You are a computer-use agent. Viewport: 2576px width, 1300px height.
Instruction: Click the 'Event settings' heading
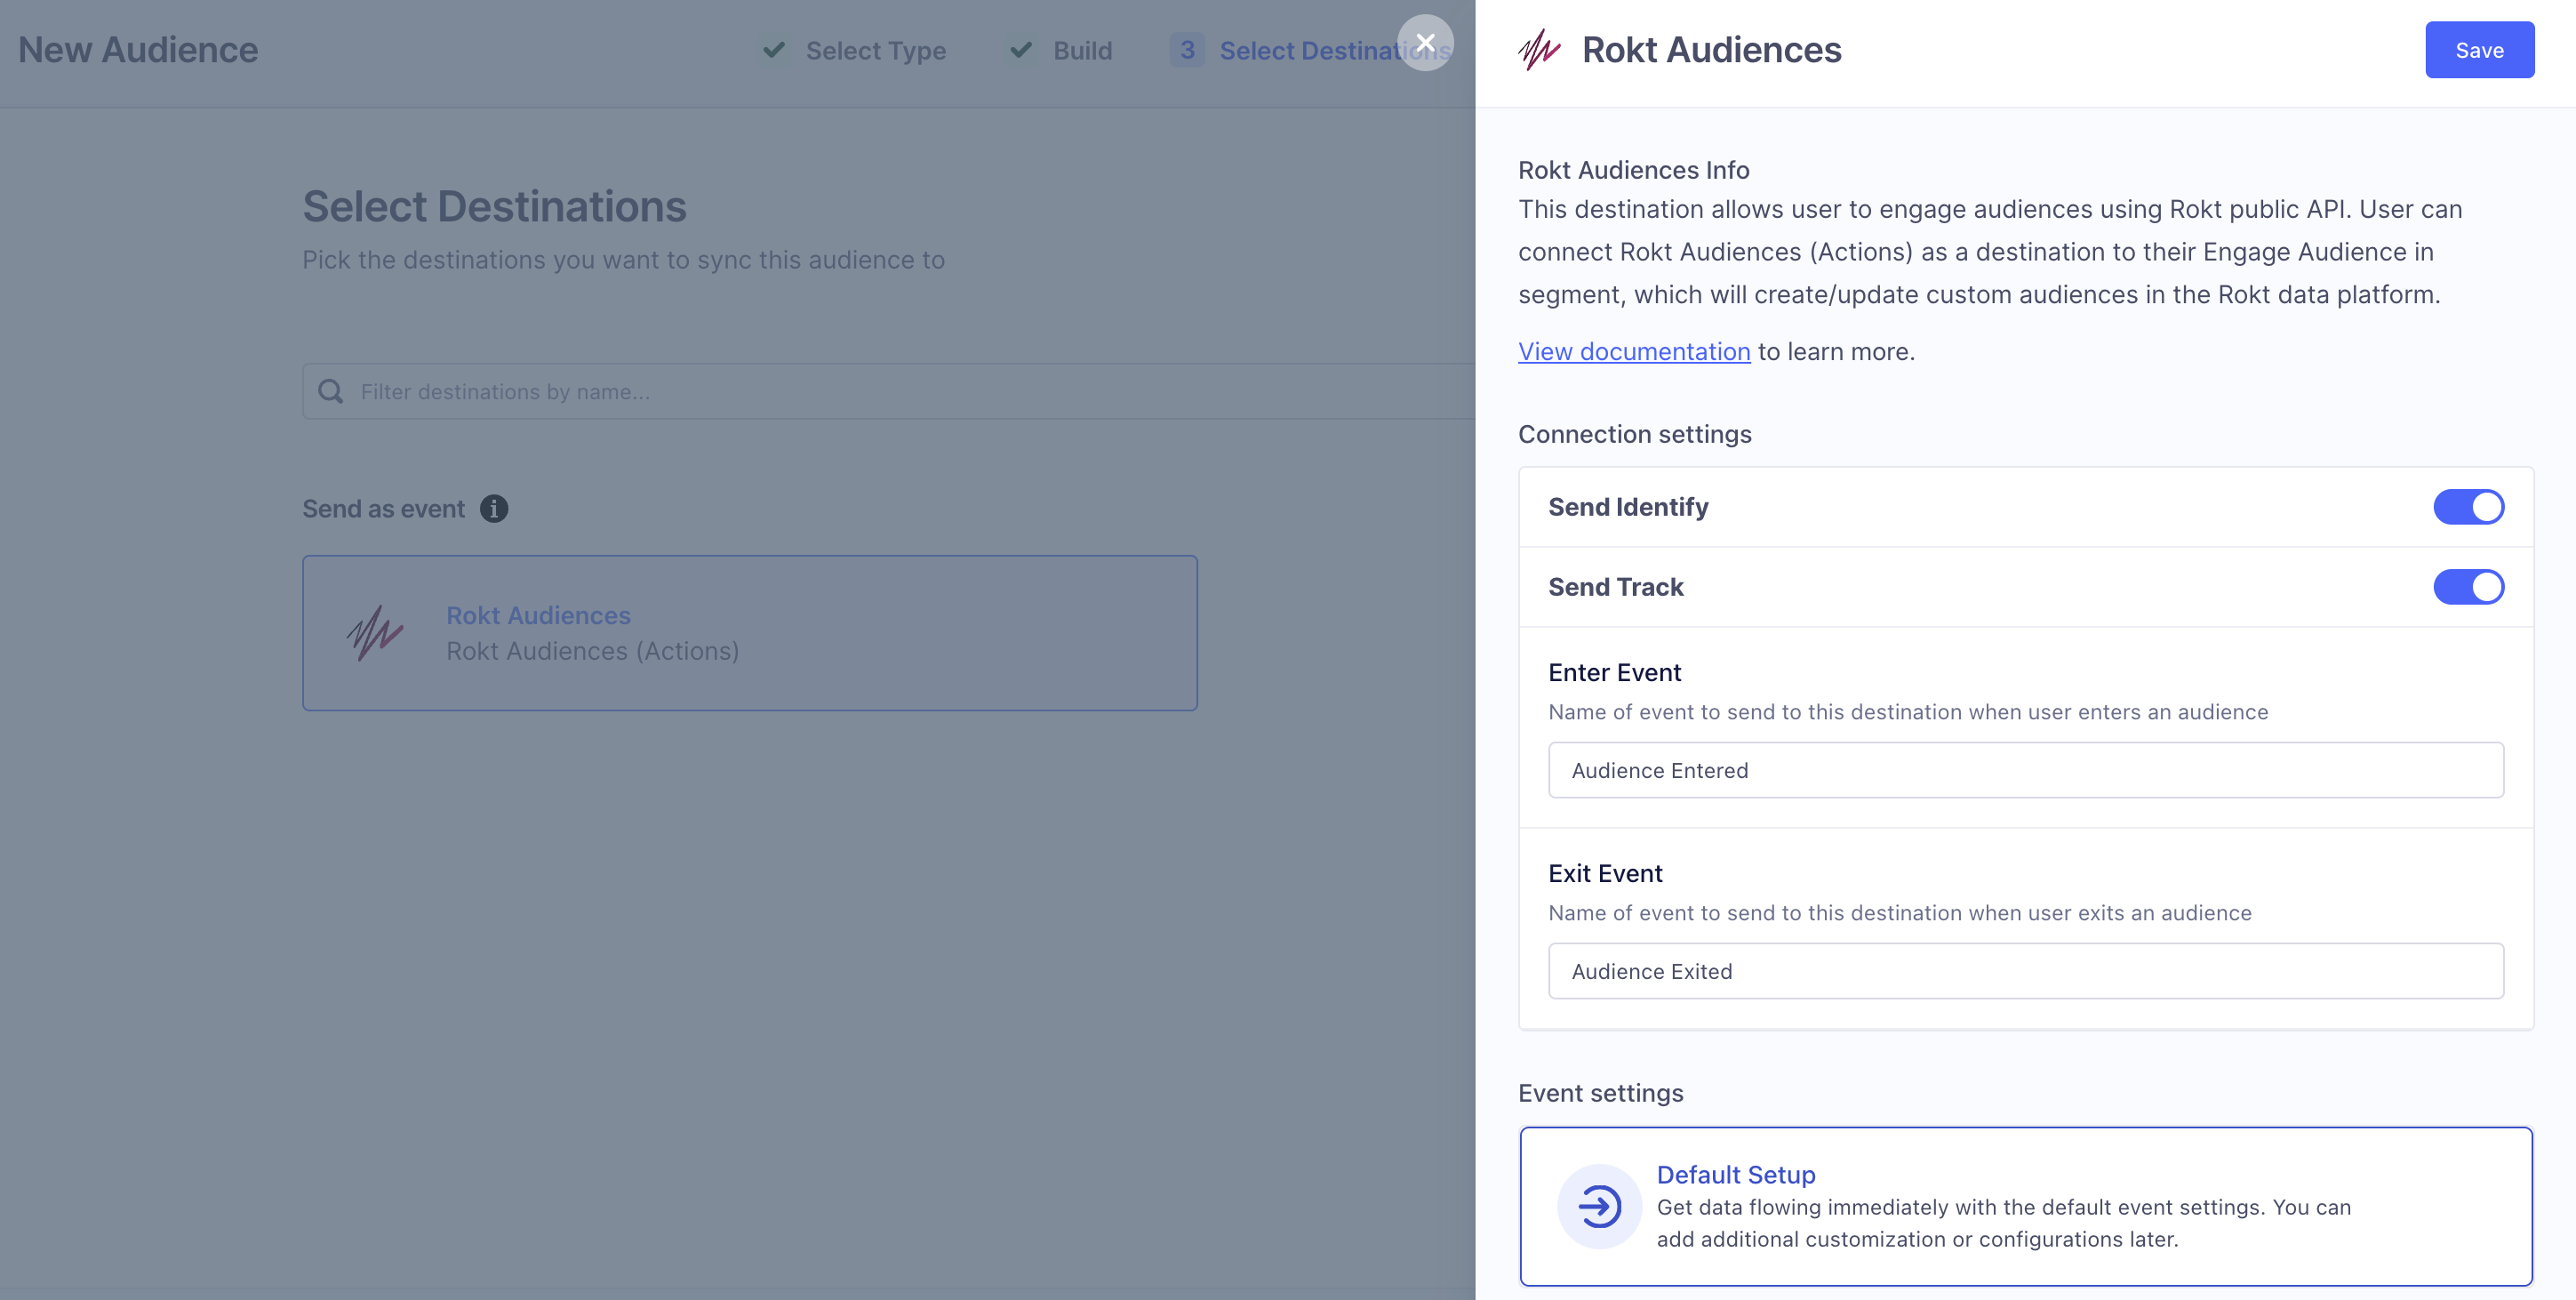1600,1093
